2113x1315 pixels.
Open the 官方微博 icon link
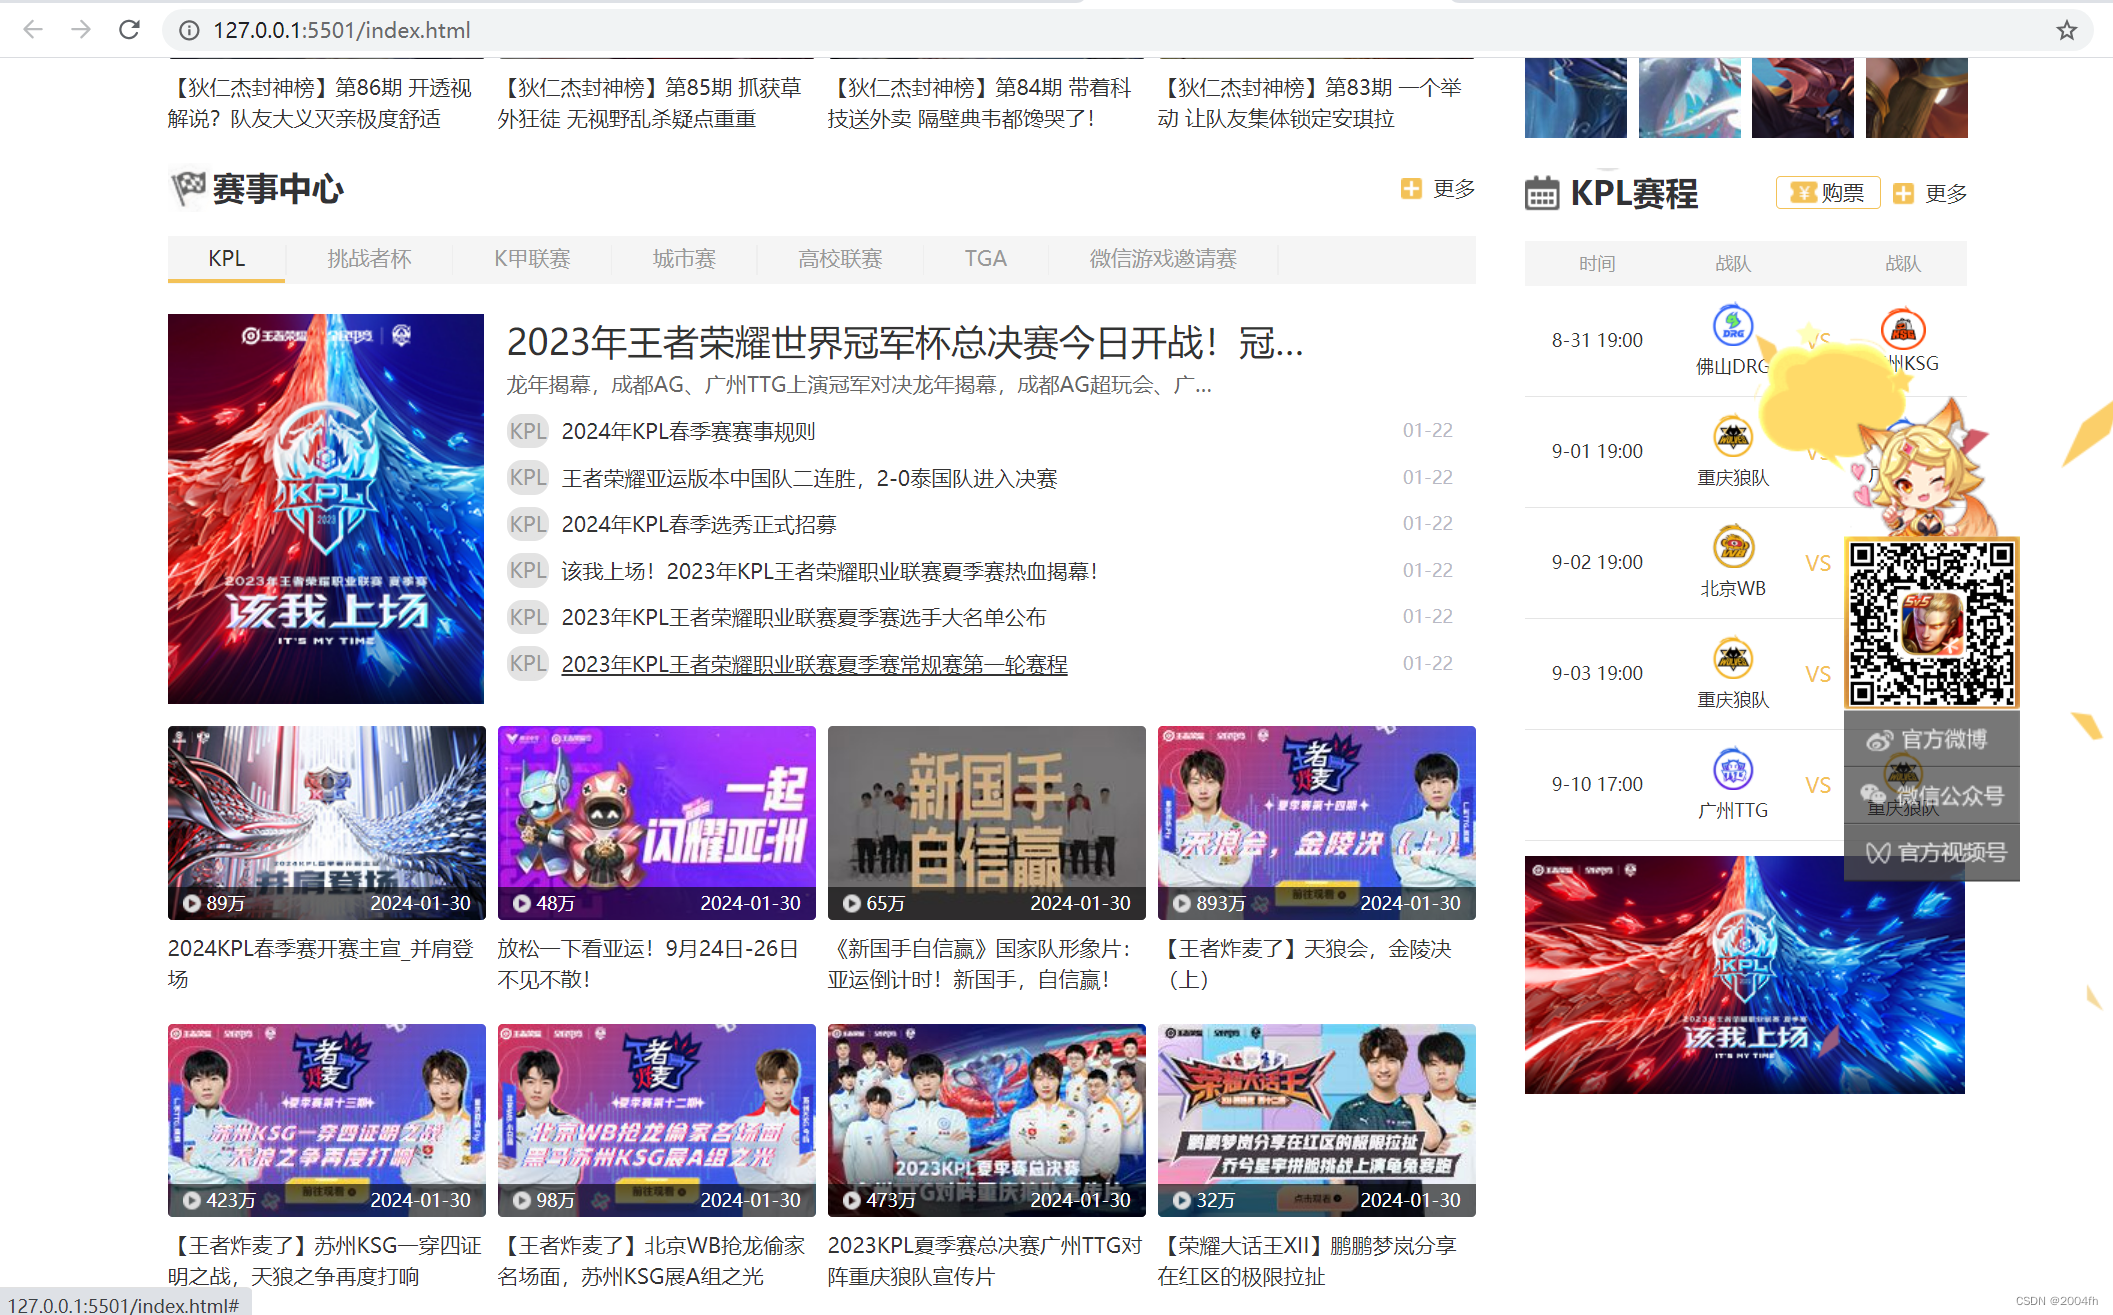click(x=1880, y=740)
